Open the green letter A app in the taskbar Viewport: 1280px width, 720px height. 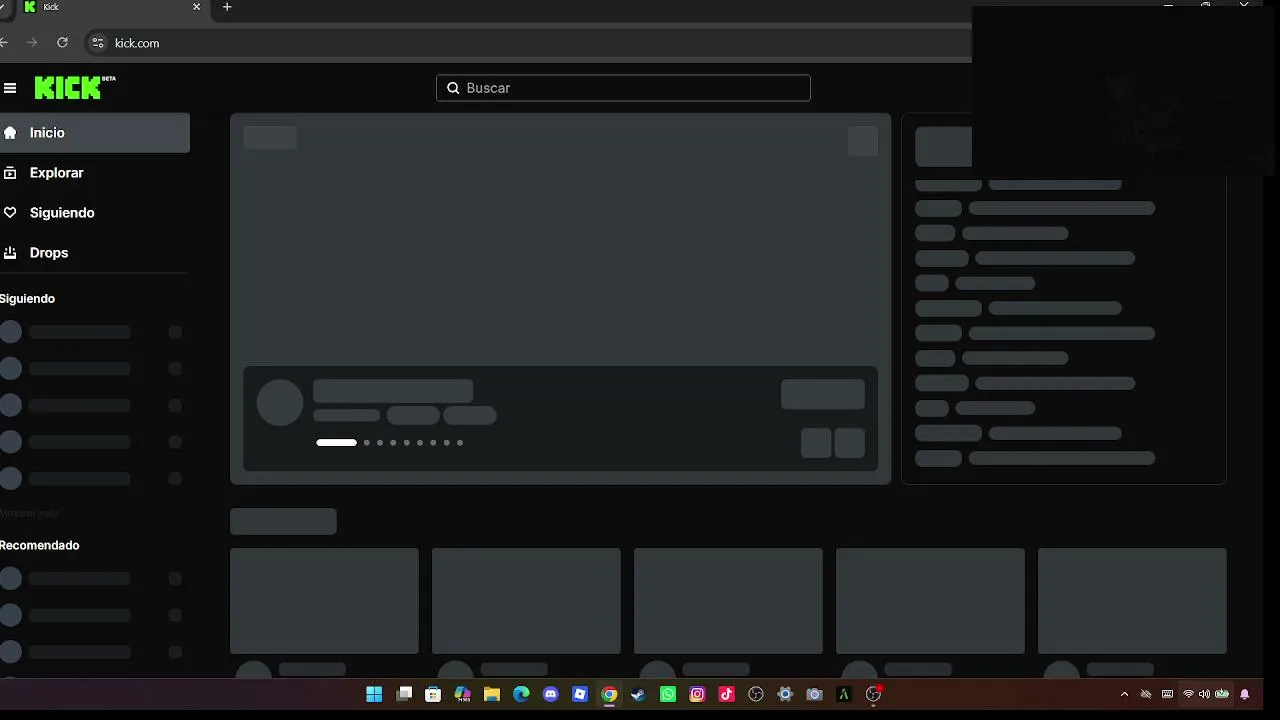coord(844,694)
